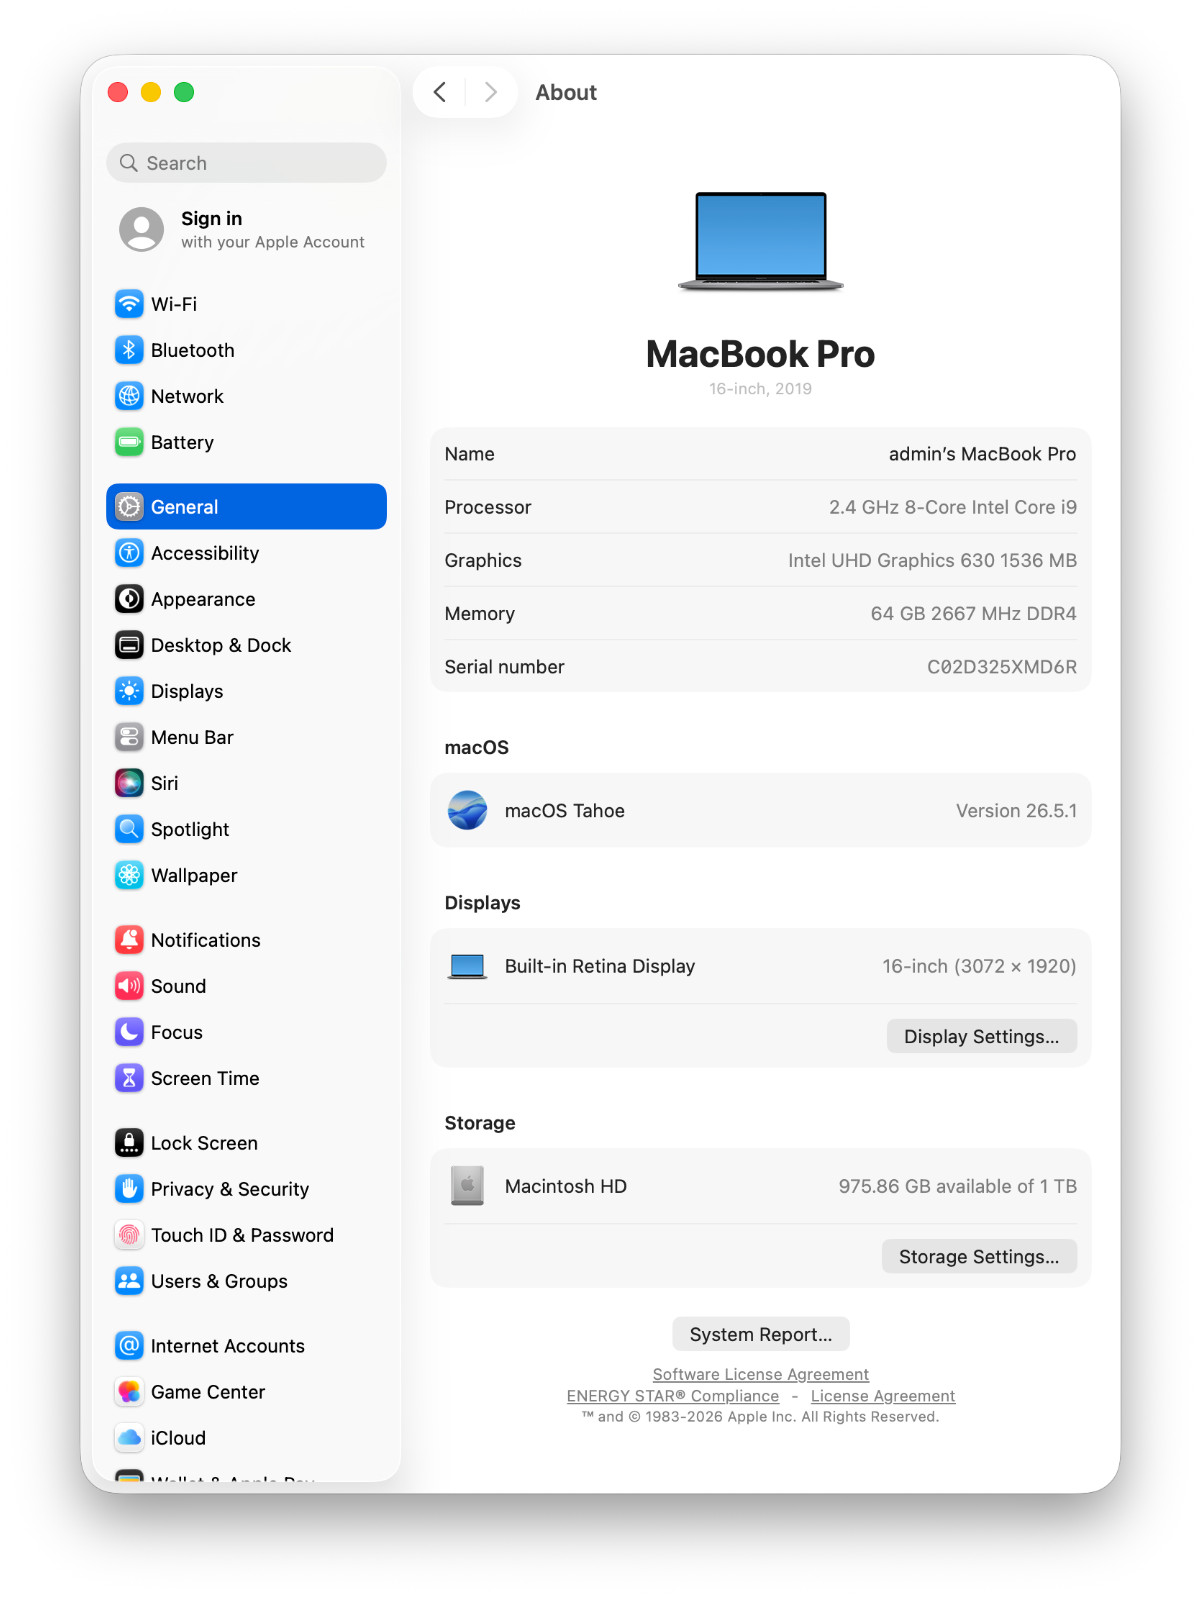
Task: Open Internet Accounts @ icon
Action: click(129, 1346)
